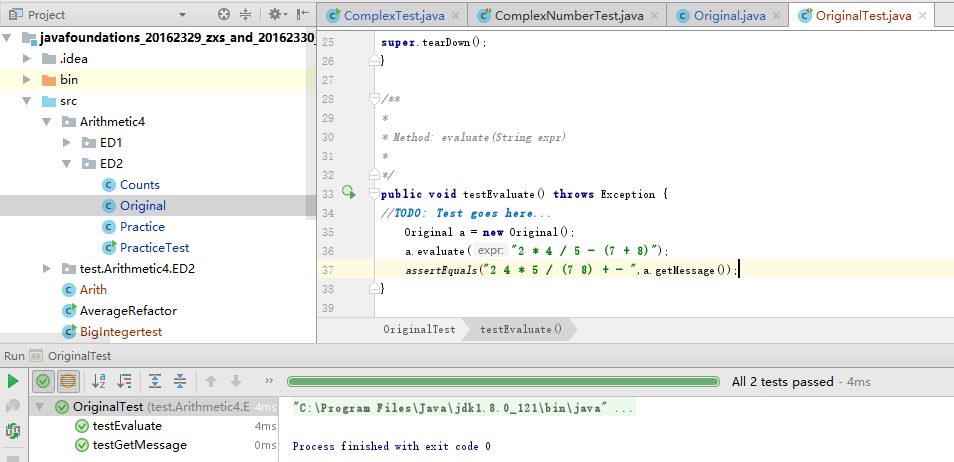This screenshot has height=462, width=954.
Task: Collapse OriginalTest node in test results
Action: 40,407
